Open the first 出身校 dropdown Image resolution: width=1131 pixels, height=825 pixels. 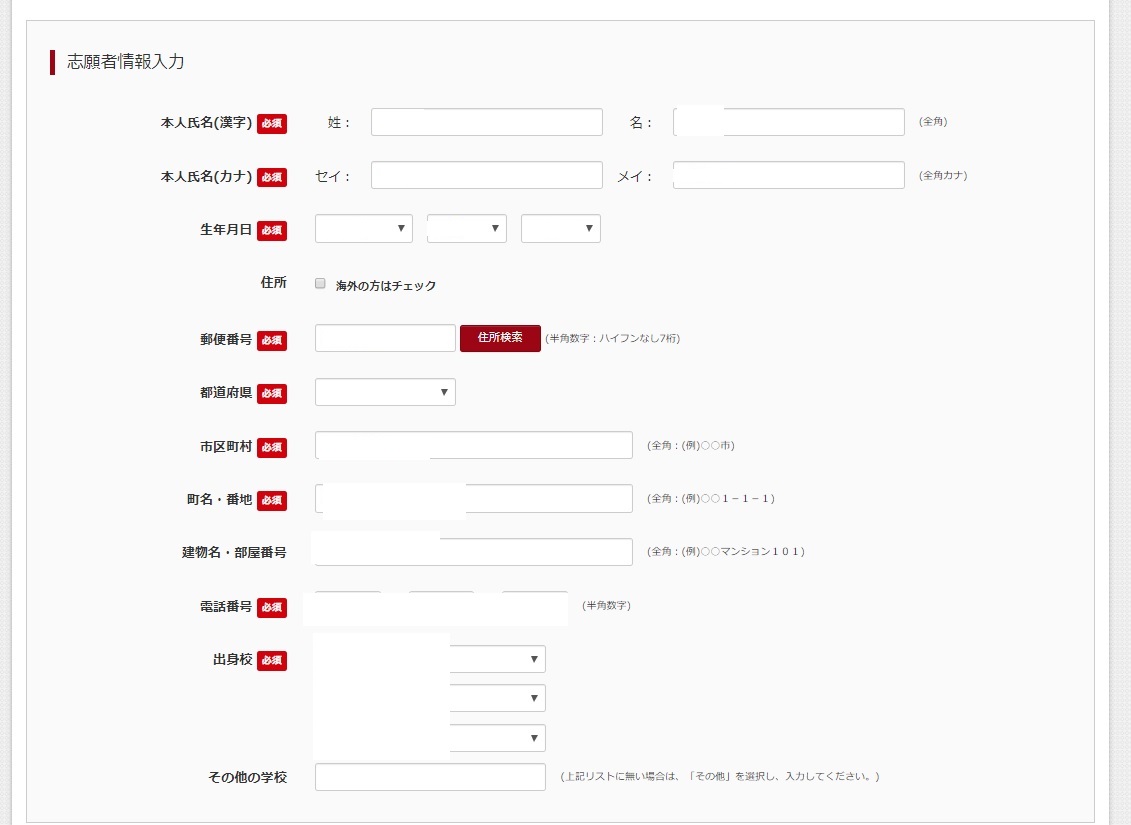point(430,659)
